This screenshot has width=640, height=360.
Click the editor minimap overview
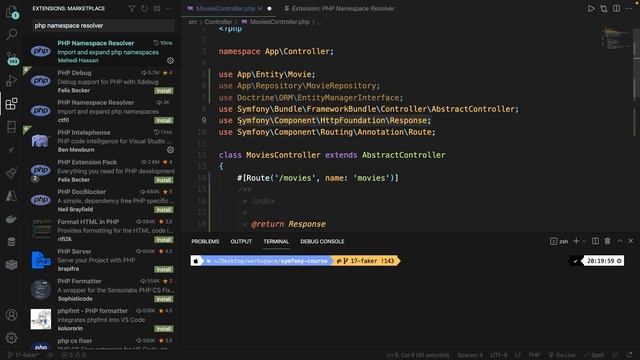(617, 40)
